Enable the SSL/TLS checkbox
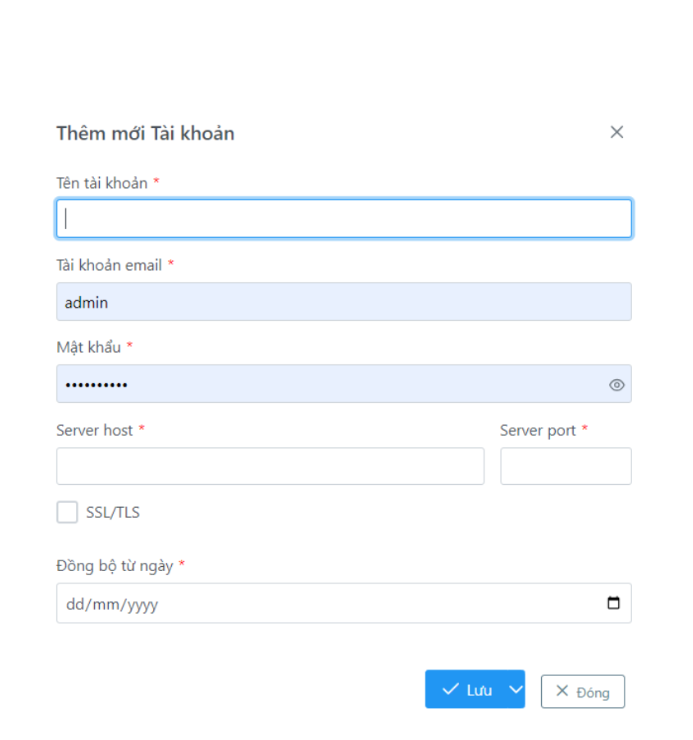The height and width of the screenshot is (740, 693). 67,513
